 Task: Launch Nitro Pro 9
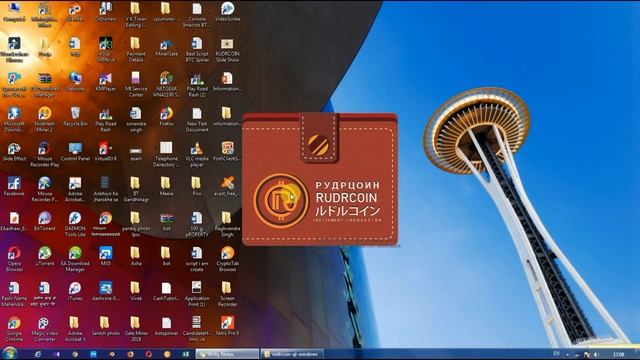227,327
